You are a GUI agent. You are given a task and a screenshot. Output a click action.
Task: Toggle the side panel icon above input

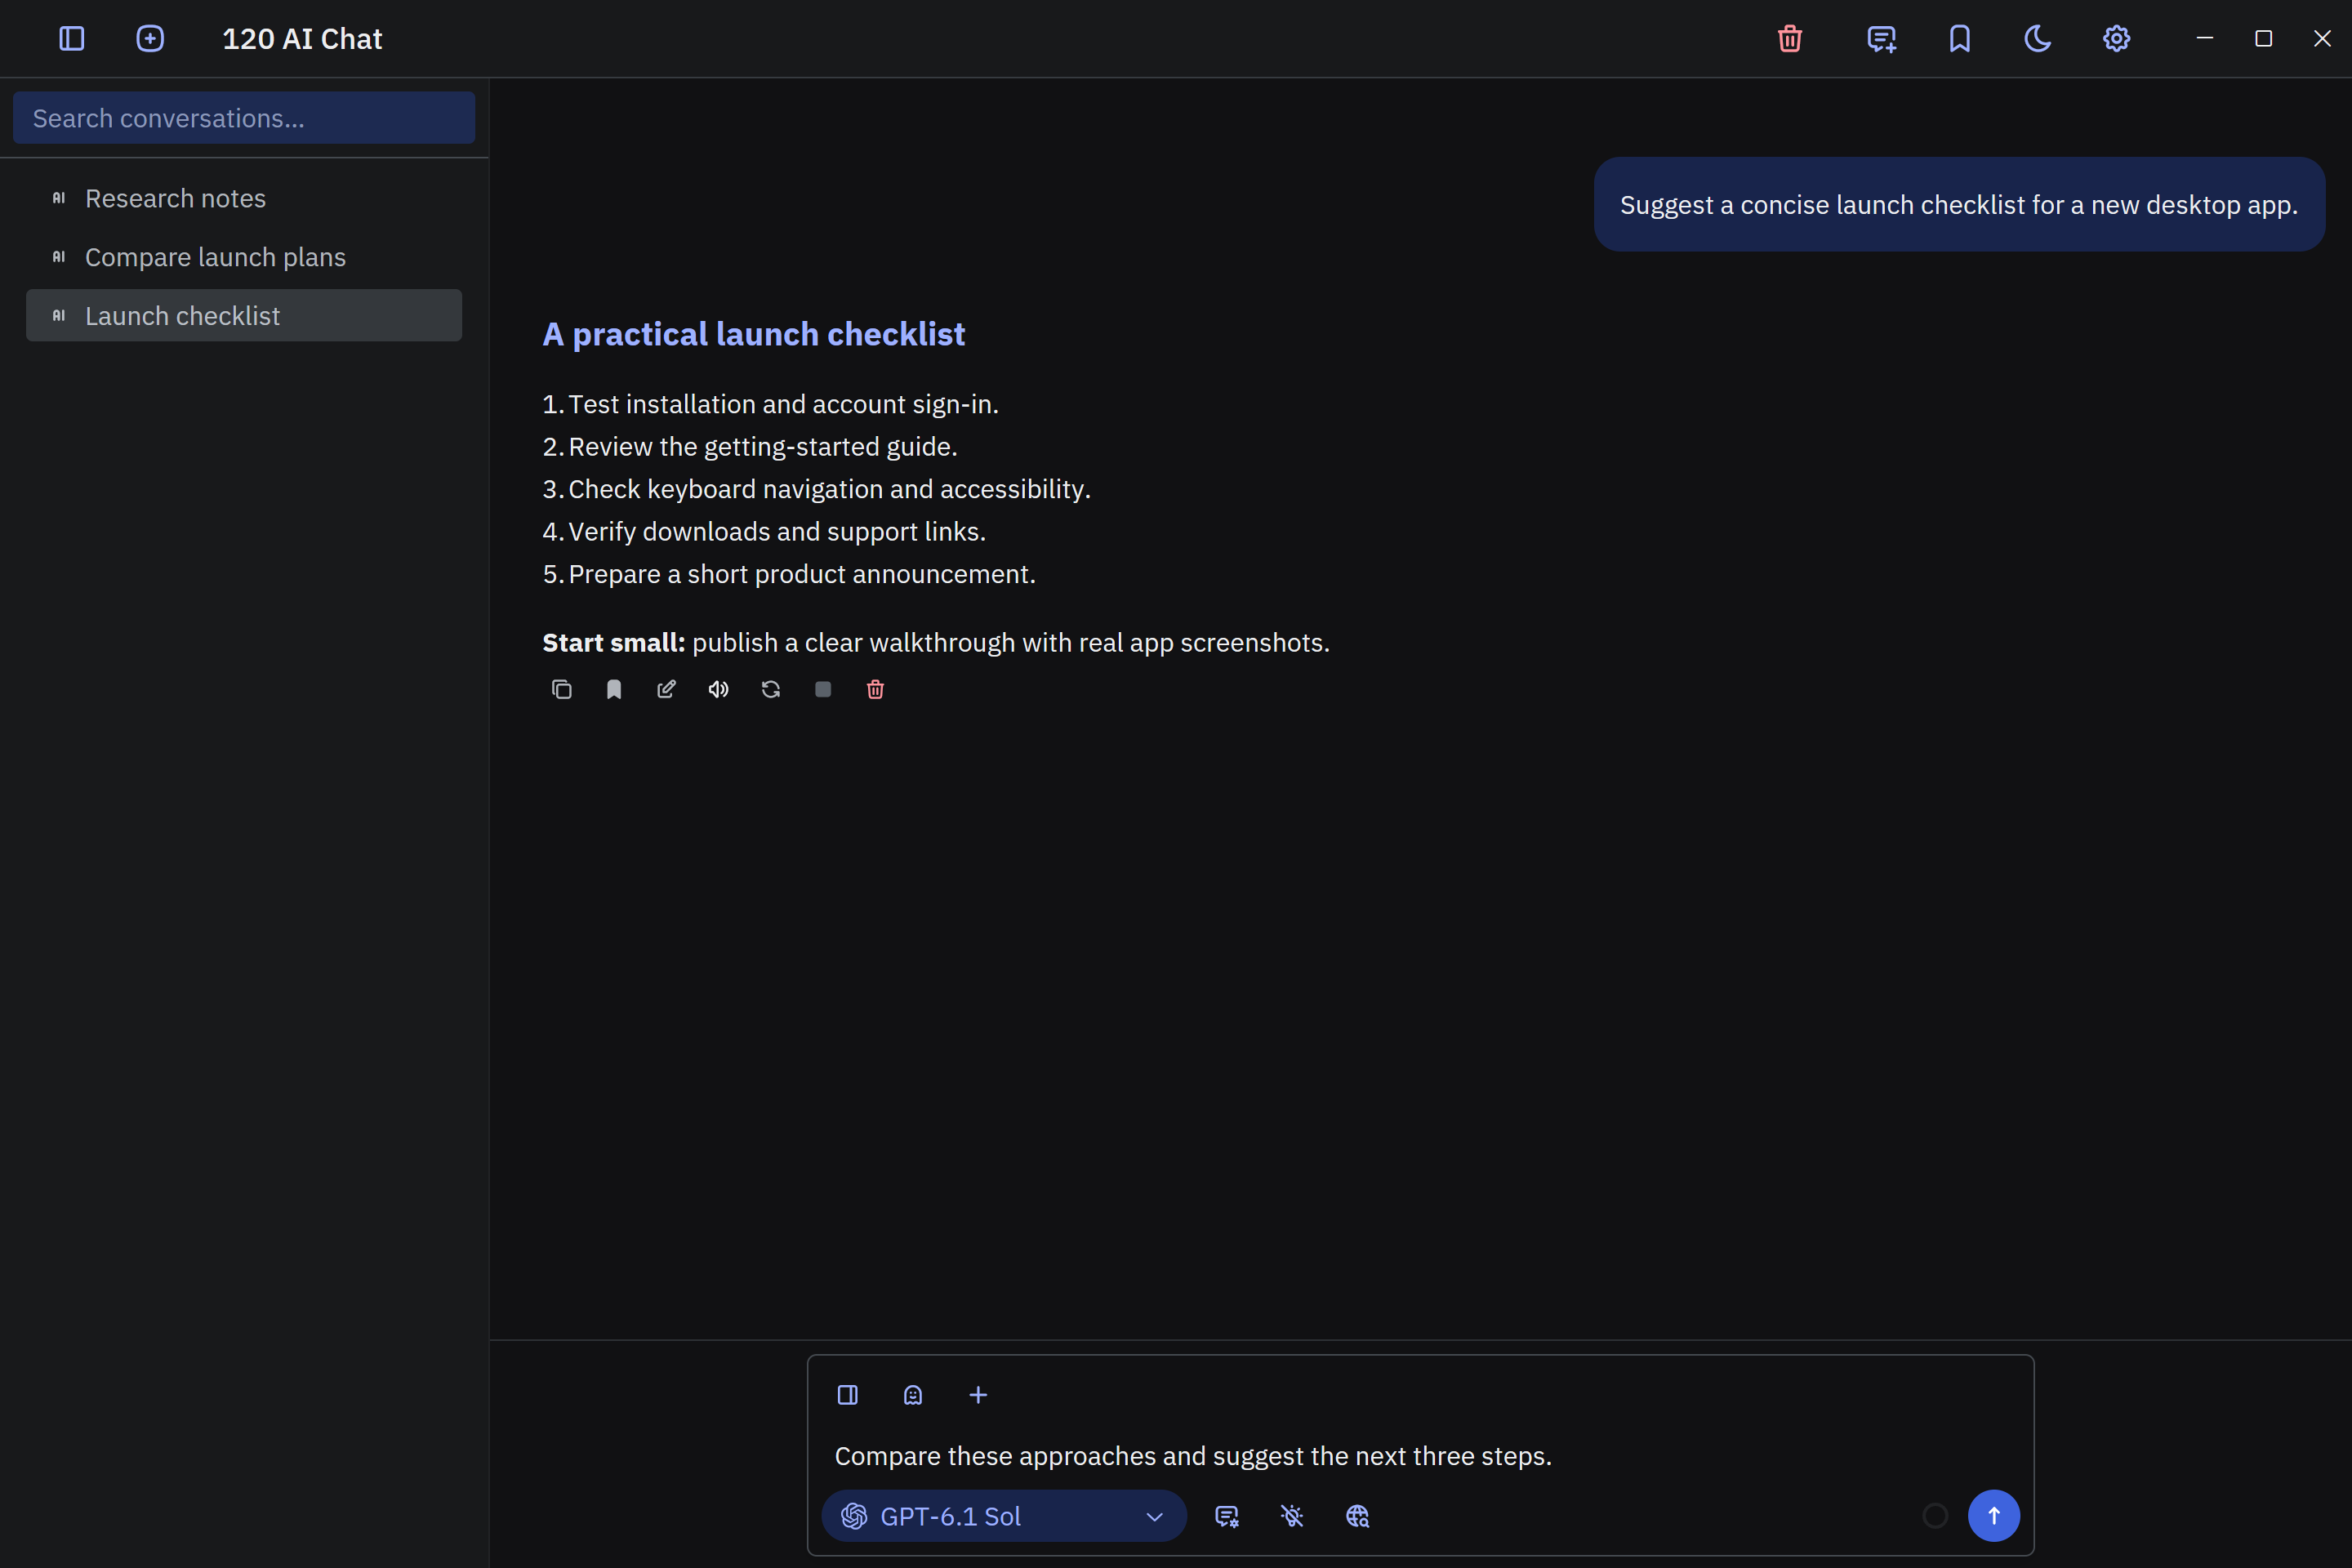pos(848,1395)
